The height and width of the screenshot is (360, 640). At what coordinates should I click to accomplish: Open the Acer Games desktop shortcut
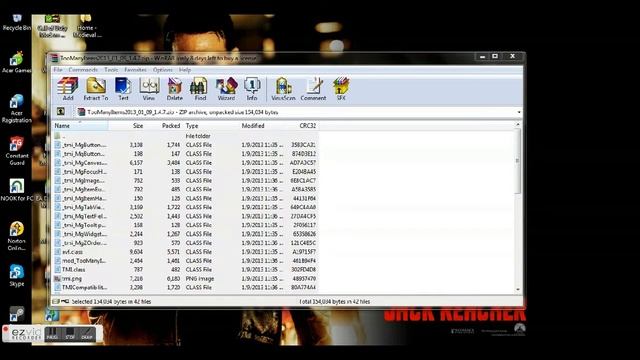click(17, 63)
